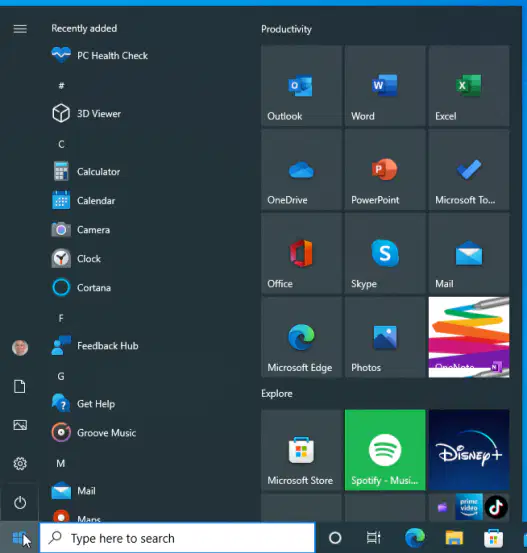
Task: Open Settings gear in Start sidebar
Action: point(20,463)
